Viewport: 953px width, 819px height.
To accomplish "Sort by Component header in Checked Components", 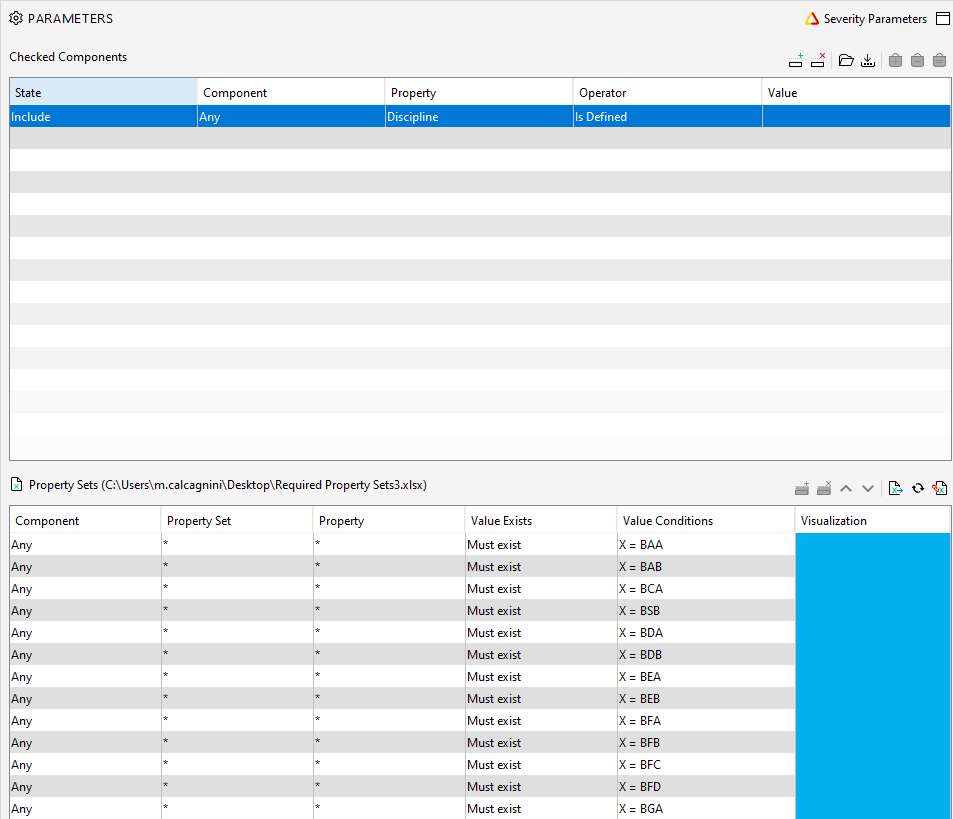I will coord(291,92).
